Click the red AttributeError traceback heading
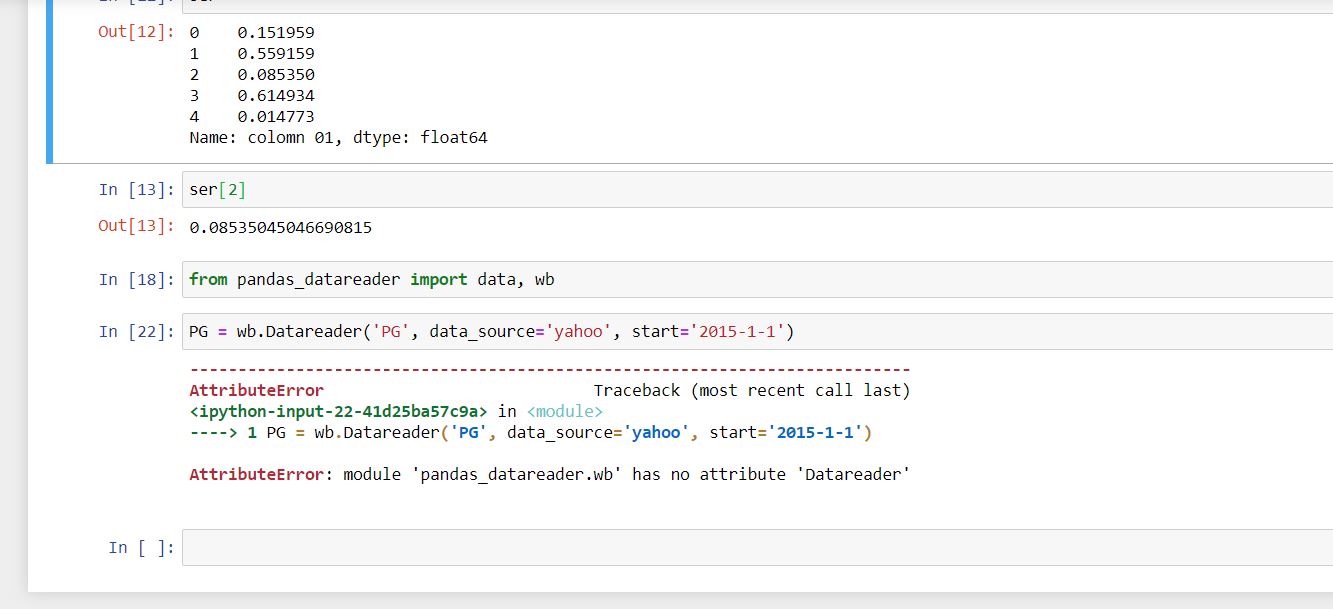 (256, 390)
